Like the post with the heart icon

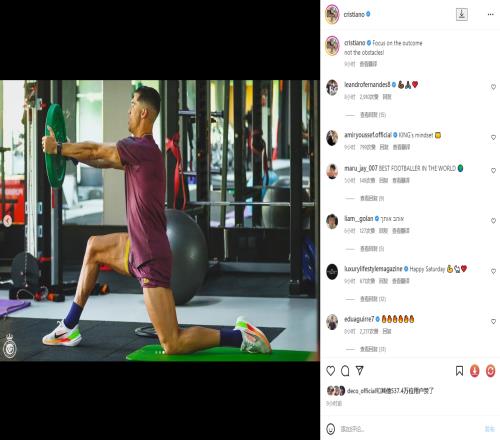coord(330,371)
